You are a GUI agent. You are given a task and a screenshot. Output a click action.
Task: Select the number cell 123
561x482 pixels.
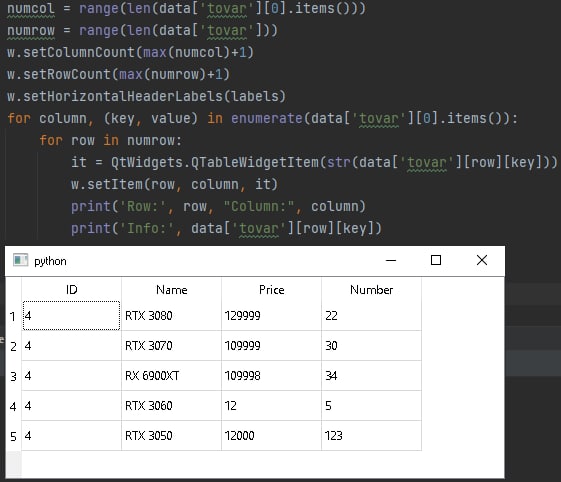click(x=371, y=436)
